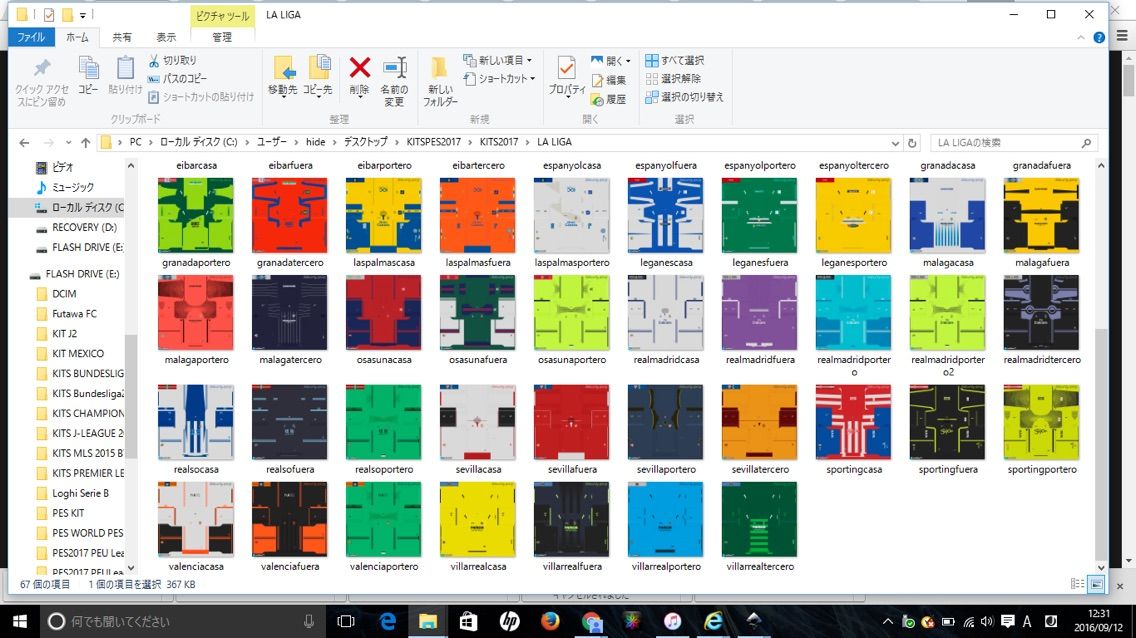Select KIT MEXICO folder in navigation pane
Screen dimensions: 1136x638
78,353
